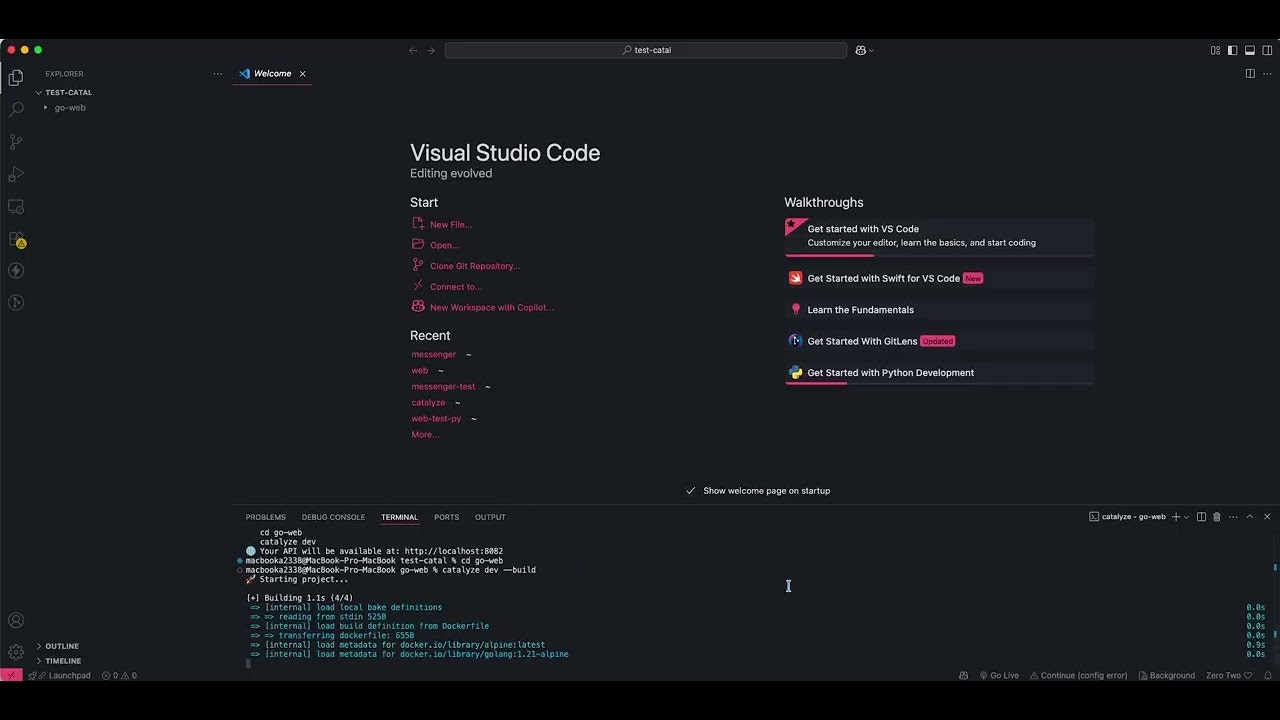Open the recent messenger-test folder
This screenshot has width=1280, height=720.
point(443,387)
